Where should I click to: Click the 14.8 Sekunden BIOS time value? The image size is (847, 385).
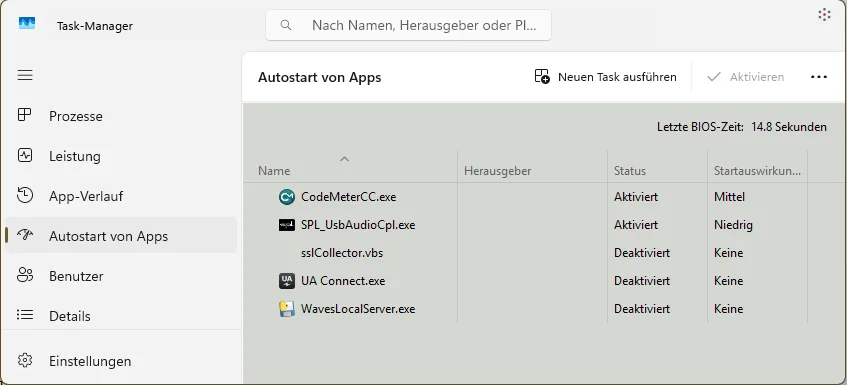click(789, 127)
